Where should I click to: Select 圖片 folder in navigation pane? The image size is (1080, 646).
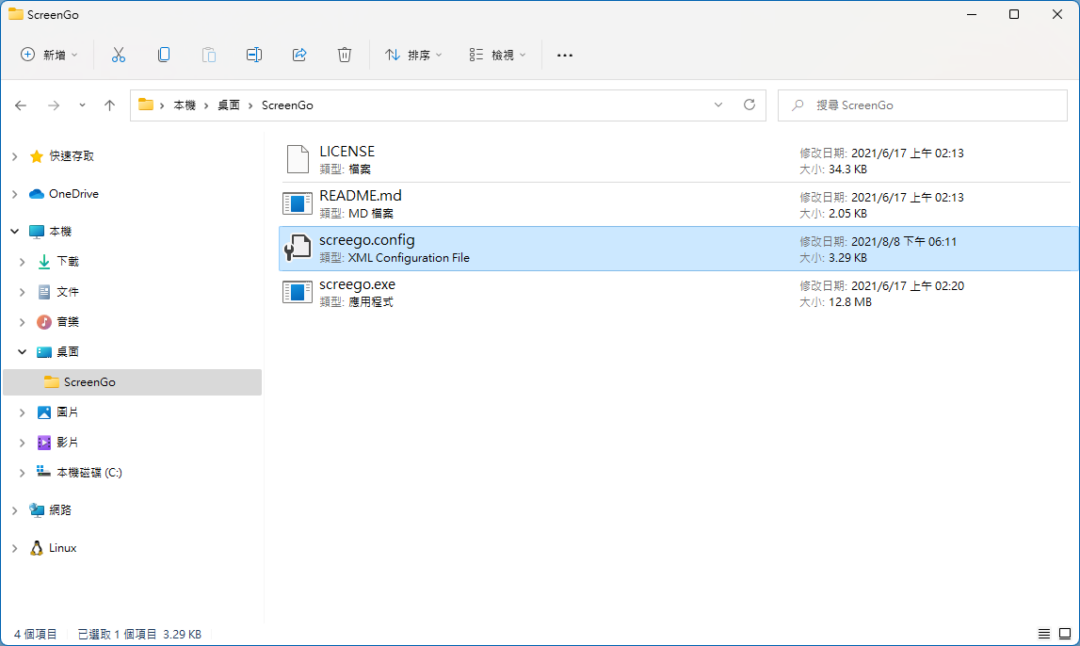click(x=68, y=413)
